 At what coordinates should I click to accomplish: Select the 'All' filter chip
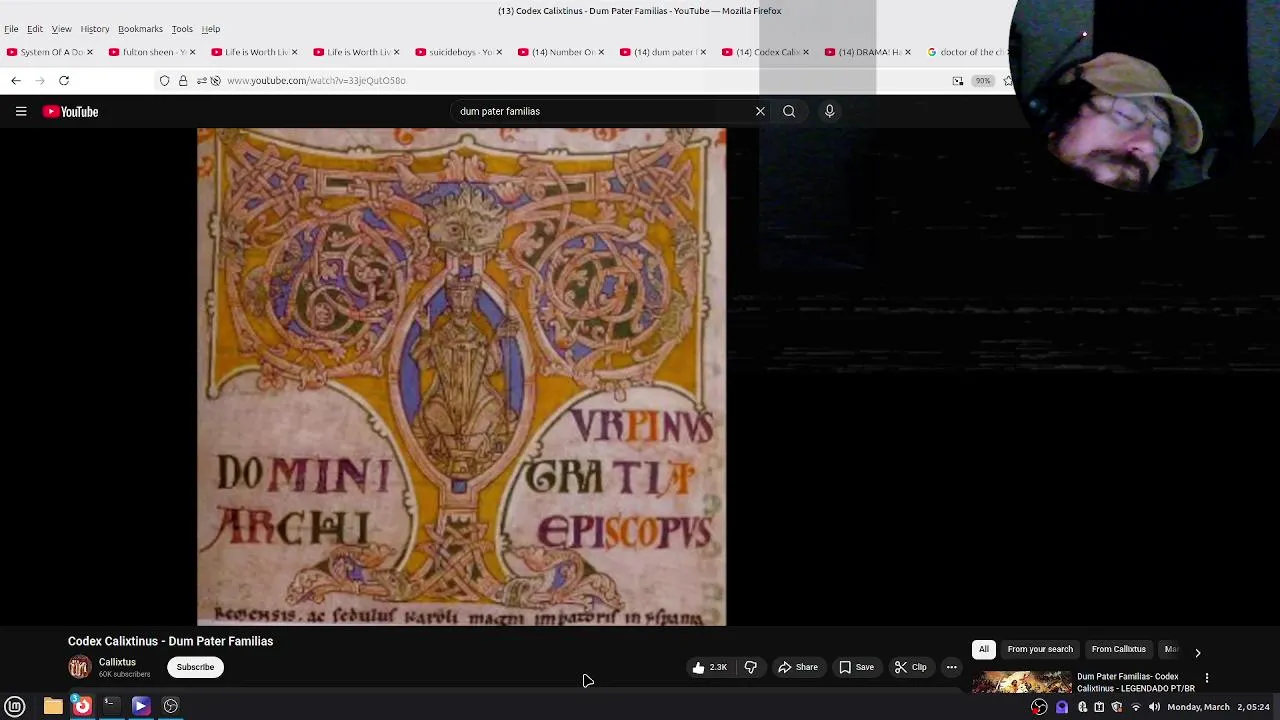pos(983,649)
